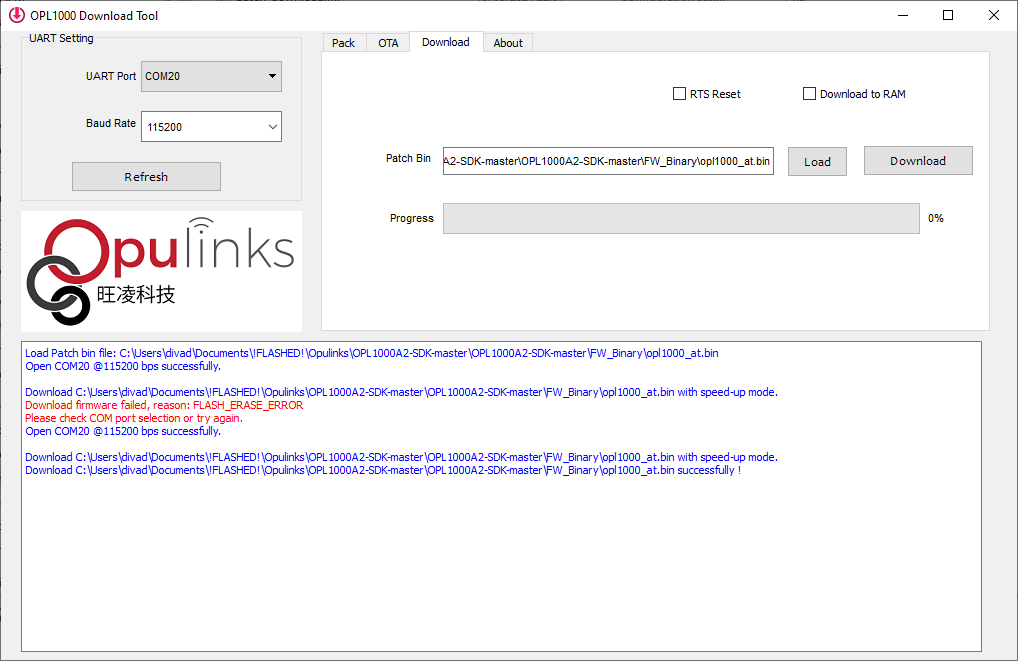The image size is (1018, 661).
Task: Click the OPL1000 app icon in title bar
Action: click(x=17, y=15)
